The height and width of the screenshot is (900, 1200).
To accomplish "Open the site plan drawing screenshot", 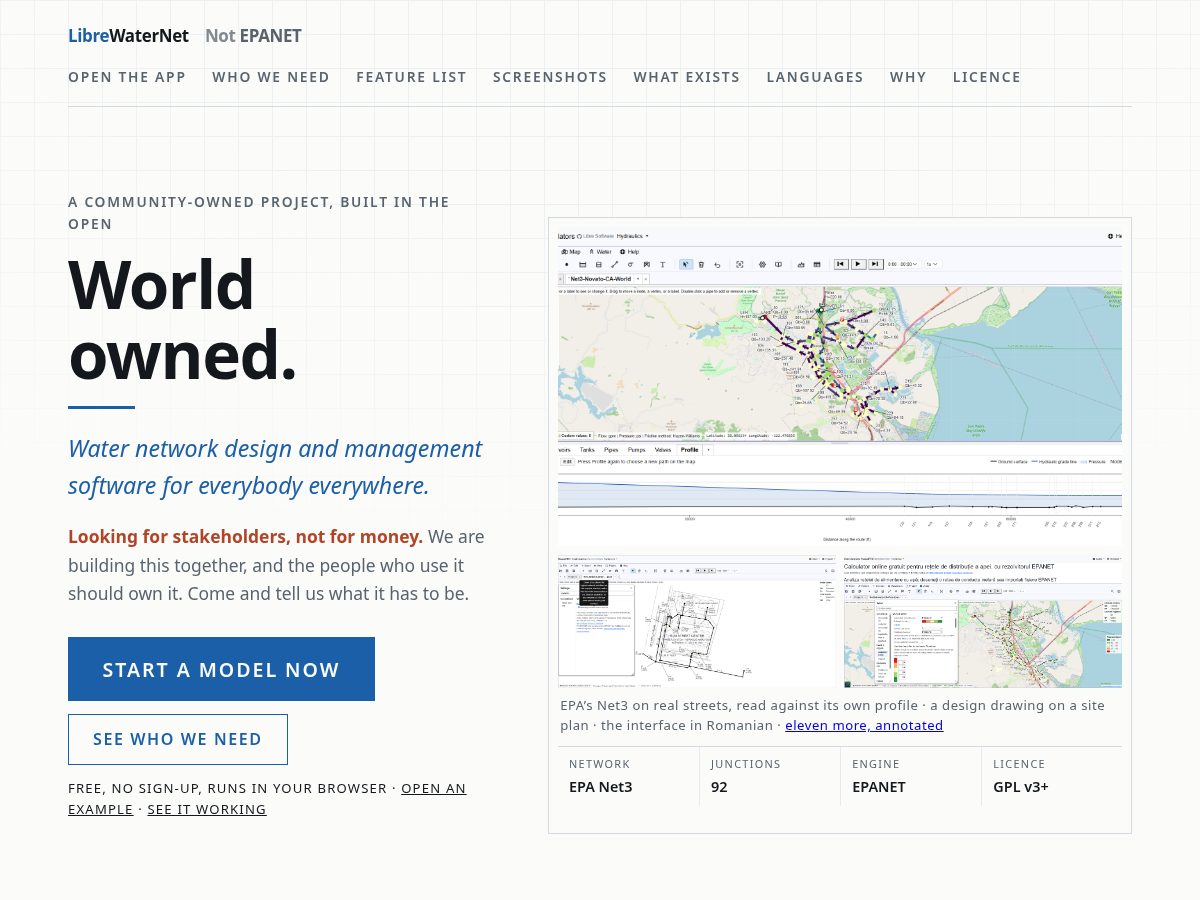I will (697, 622).
